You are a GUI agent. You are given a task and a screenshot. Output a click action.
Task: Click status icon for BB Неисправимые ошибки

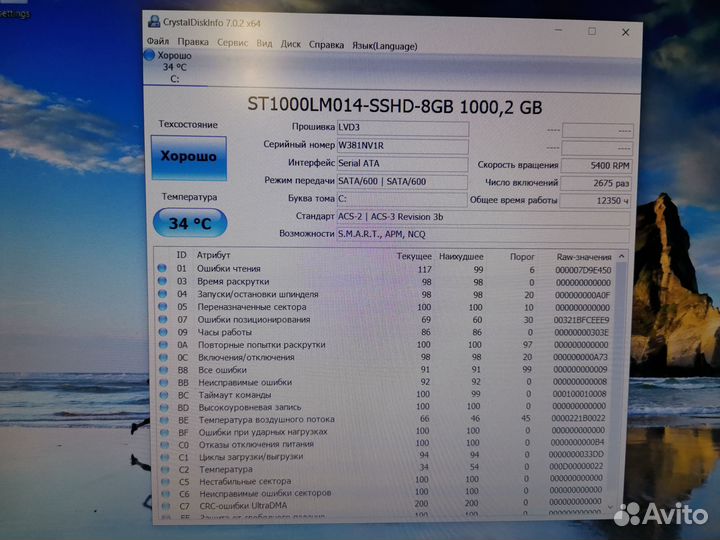coord(164,382)
